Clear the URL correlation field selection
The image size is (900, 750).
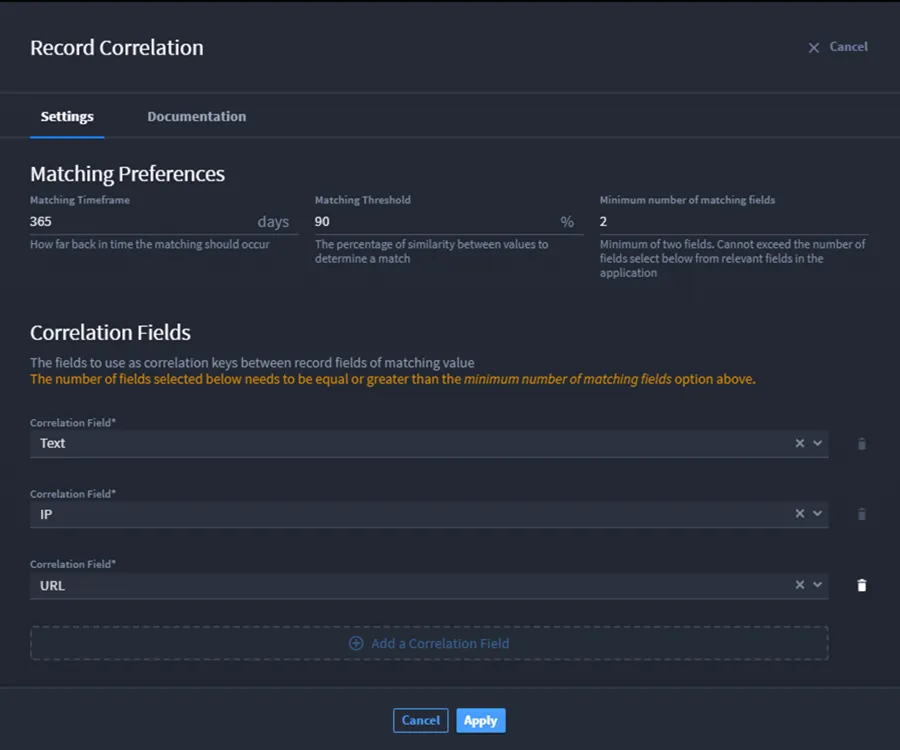click(800, 585)
